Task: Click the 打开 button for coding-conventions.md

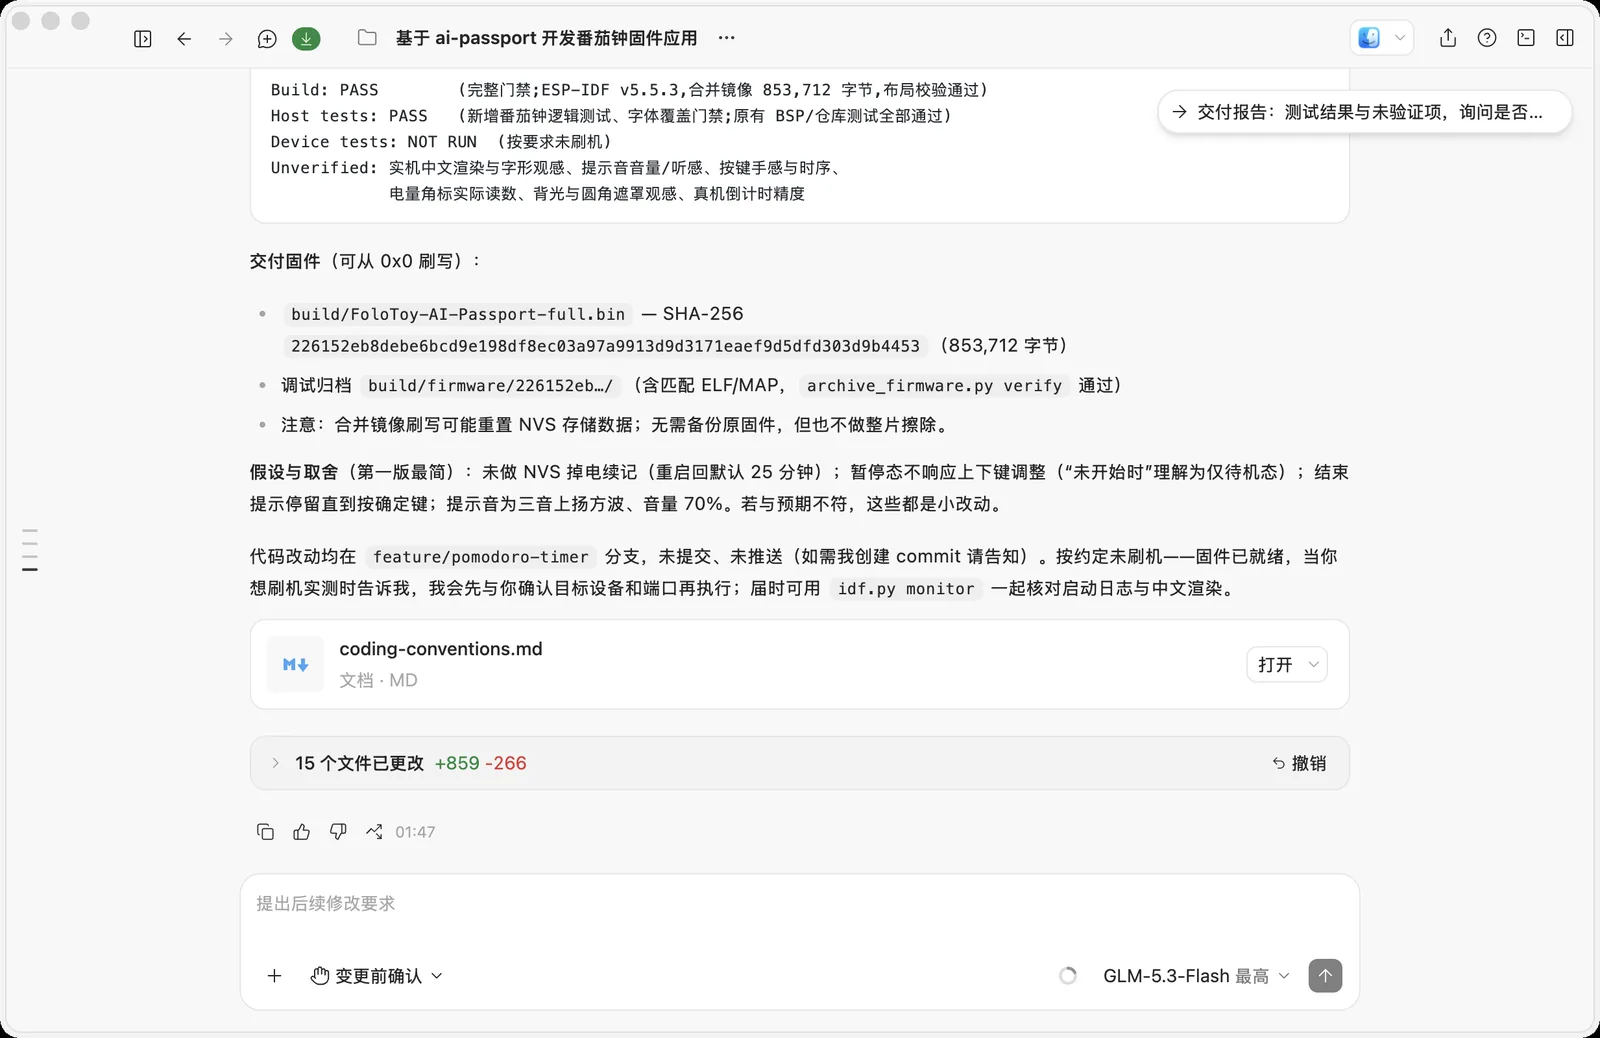Action: (1275, 665)
